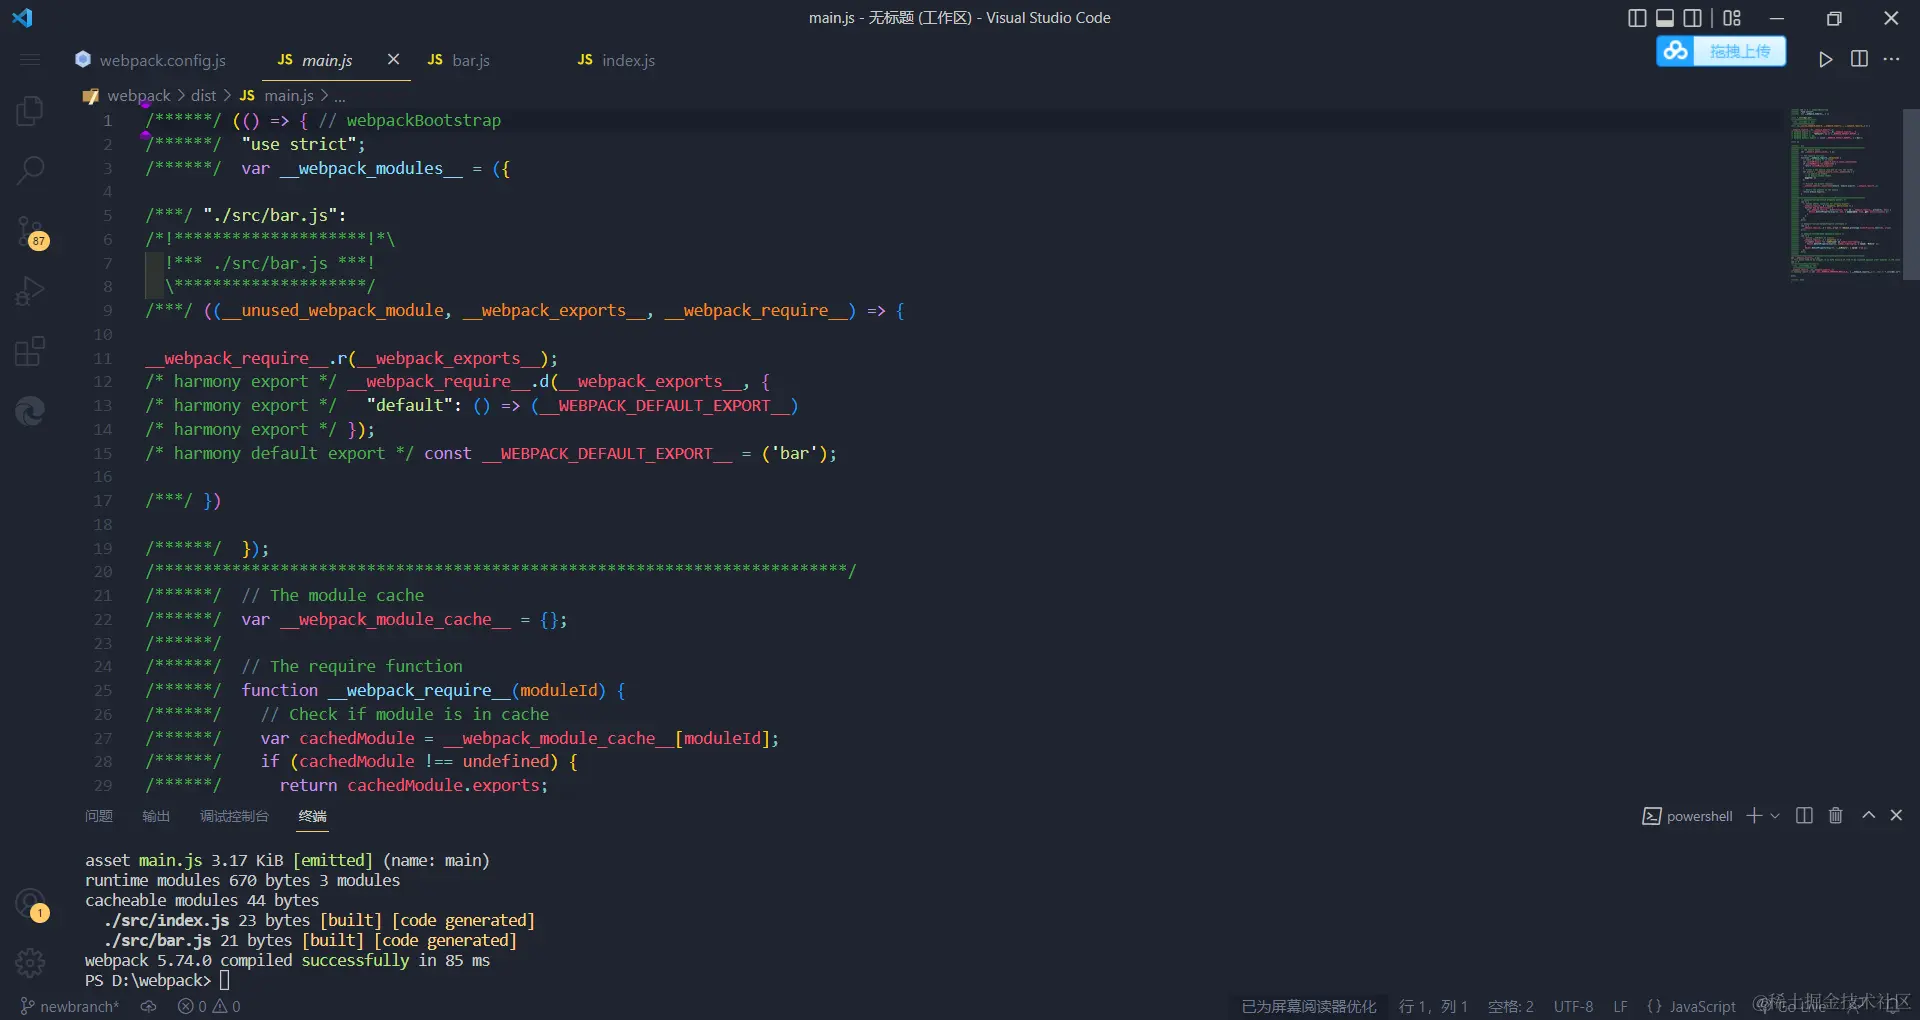Change file encoding UTF-8
The image size is (1920, 1020).
click(1573, 1006)
